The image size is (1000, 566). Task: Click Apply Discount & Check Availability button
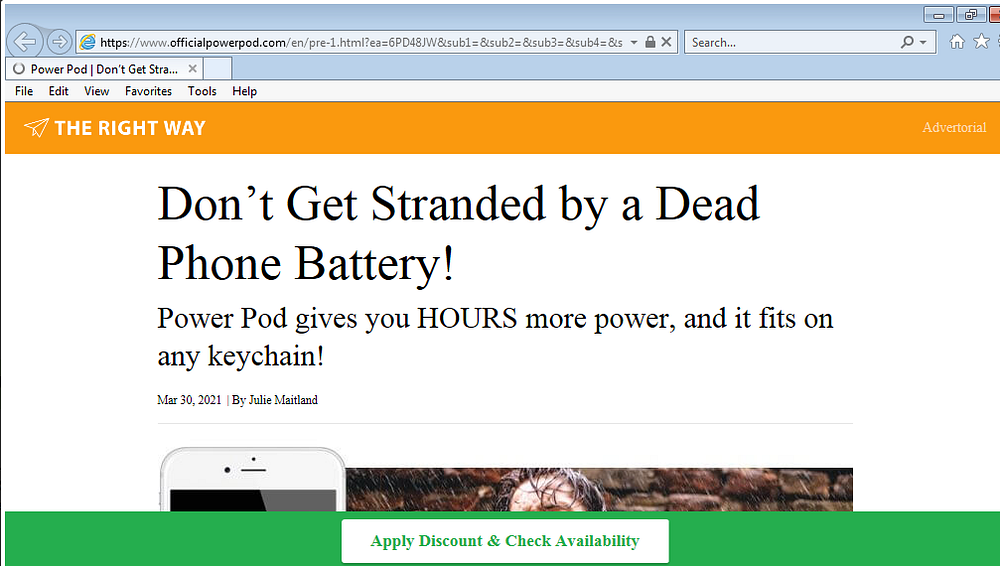click(505, 541)
